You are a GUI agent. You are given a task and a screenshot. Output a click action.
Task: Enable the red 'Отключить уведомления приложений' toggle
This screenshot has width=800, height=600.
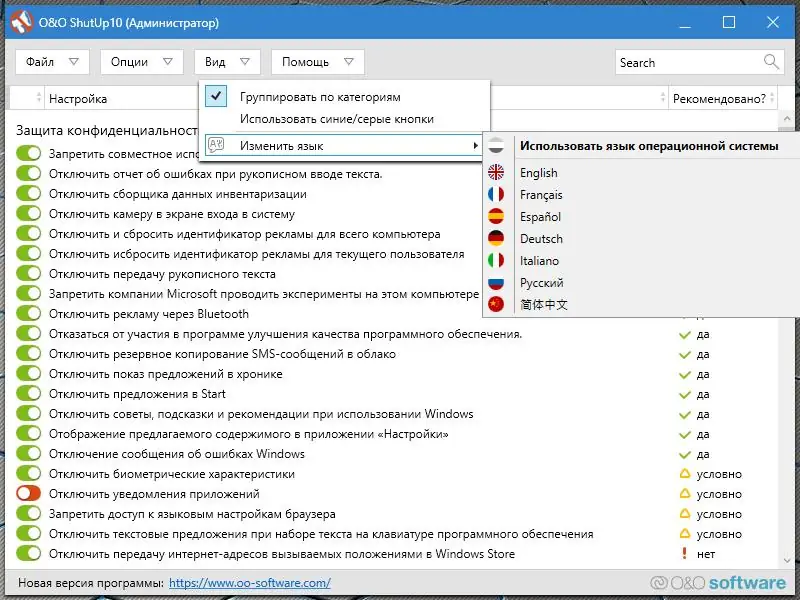click(27, 493)
